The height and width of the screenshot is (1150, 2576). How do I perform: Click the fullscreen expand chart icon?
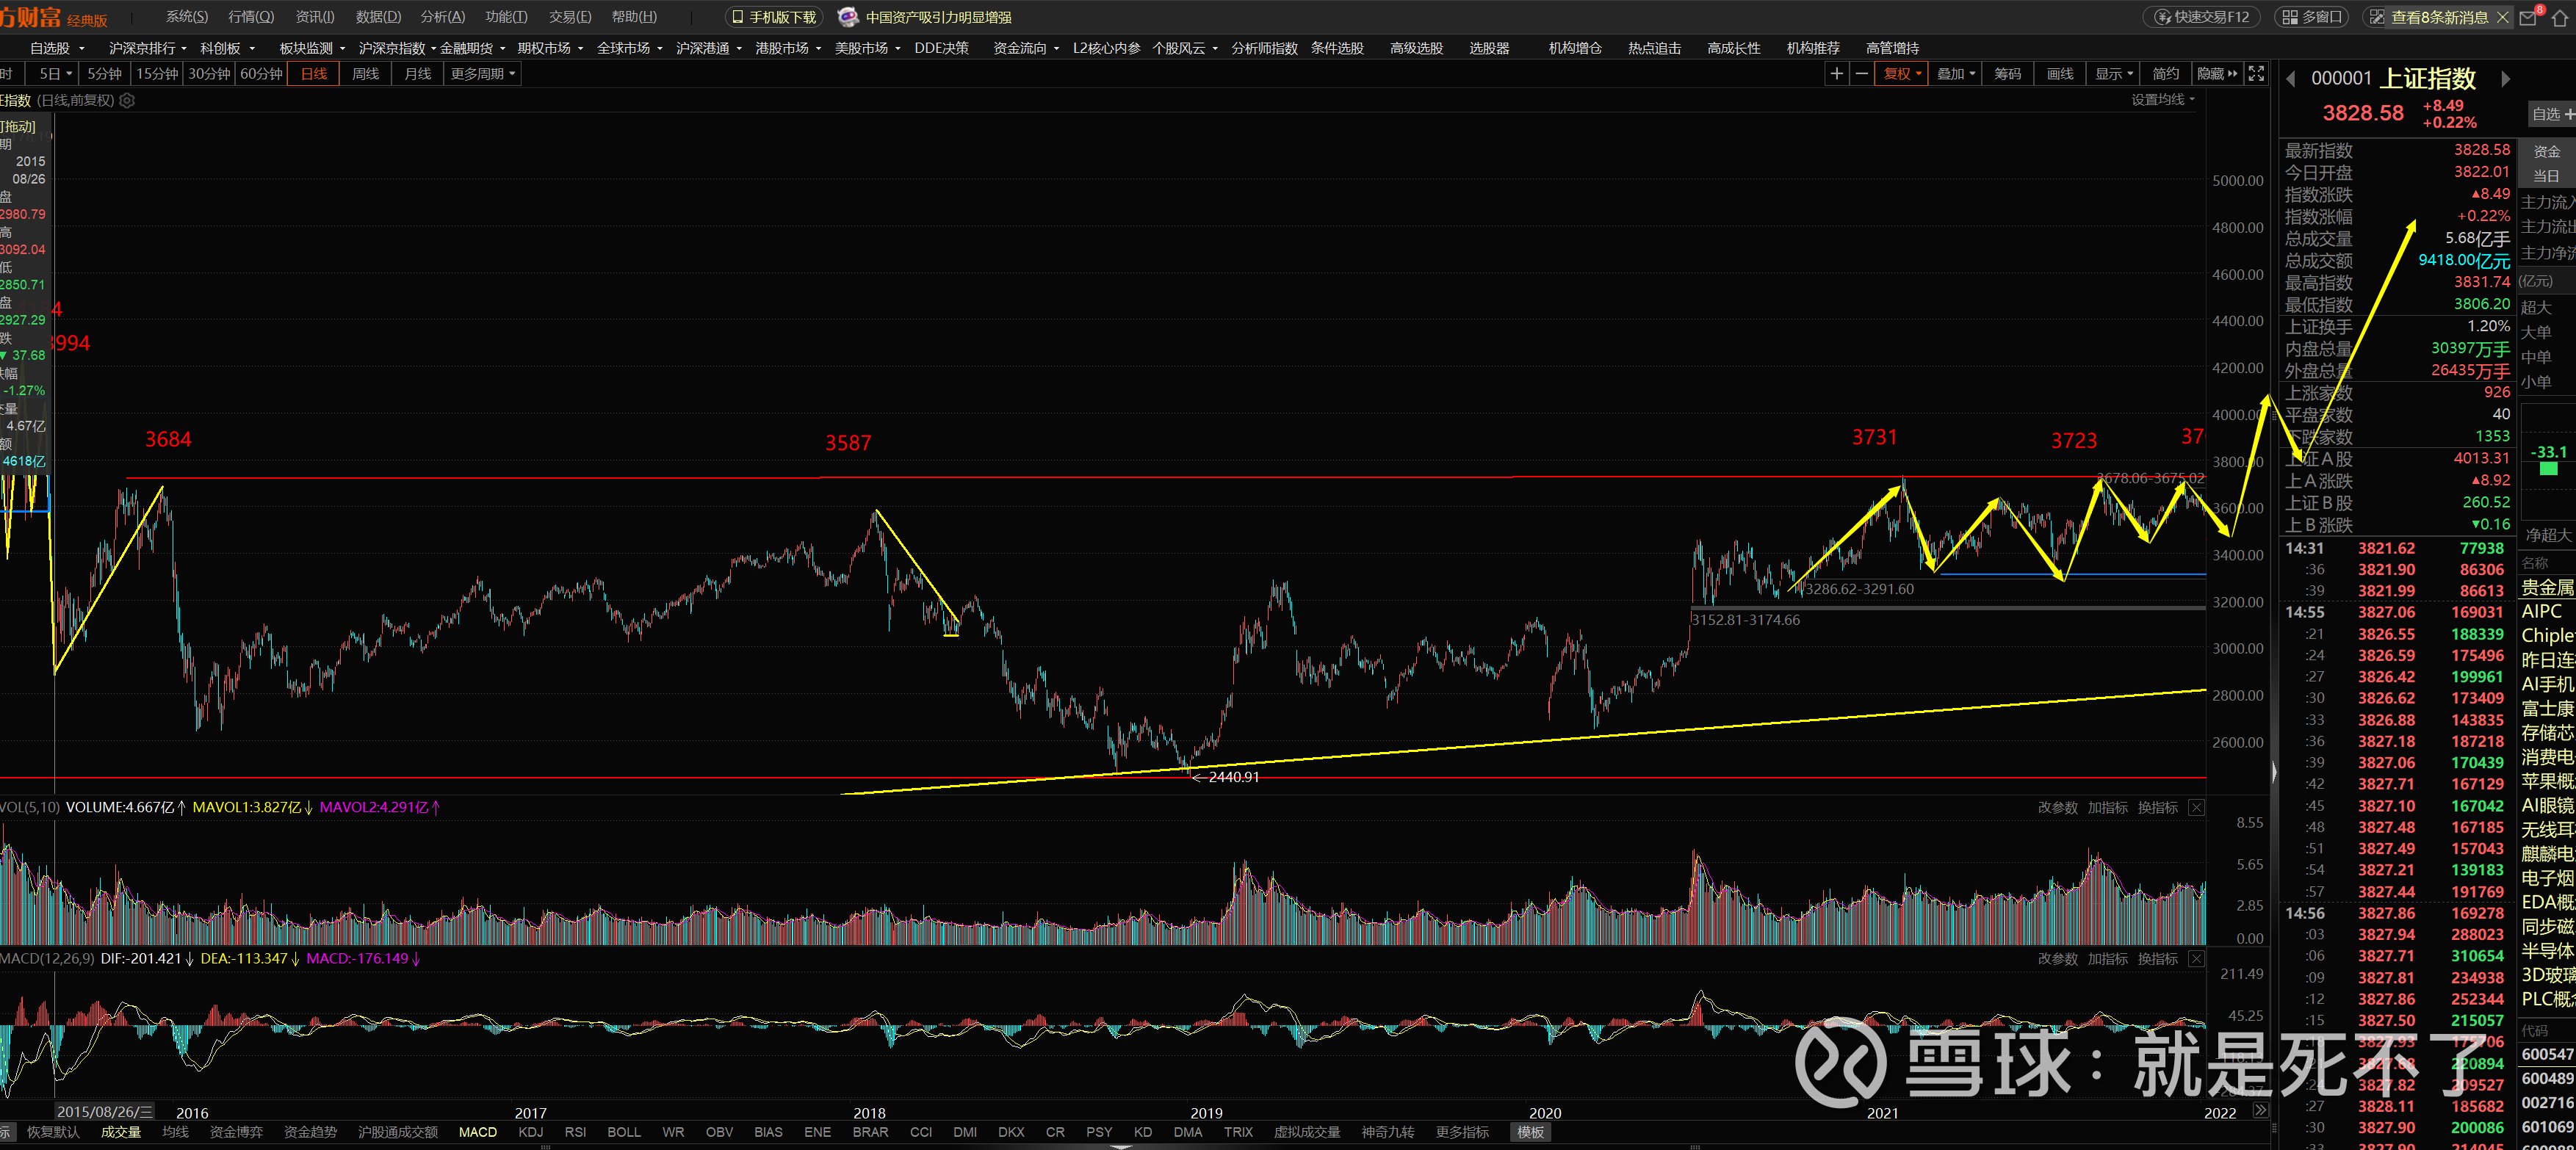[2256, 74]
